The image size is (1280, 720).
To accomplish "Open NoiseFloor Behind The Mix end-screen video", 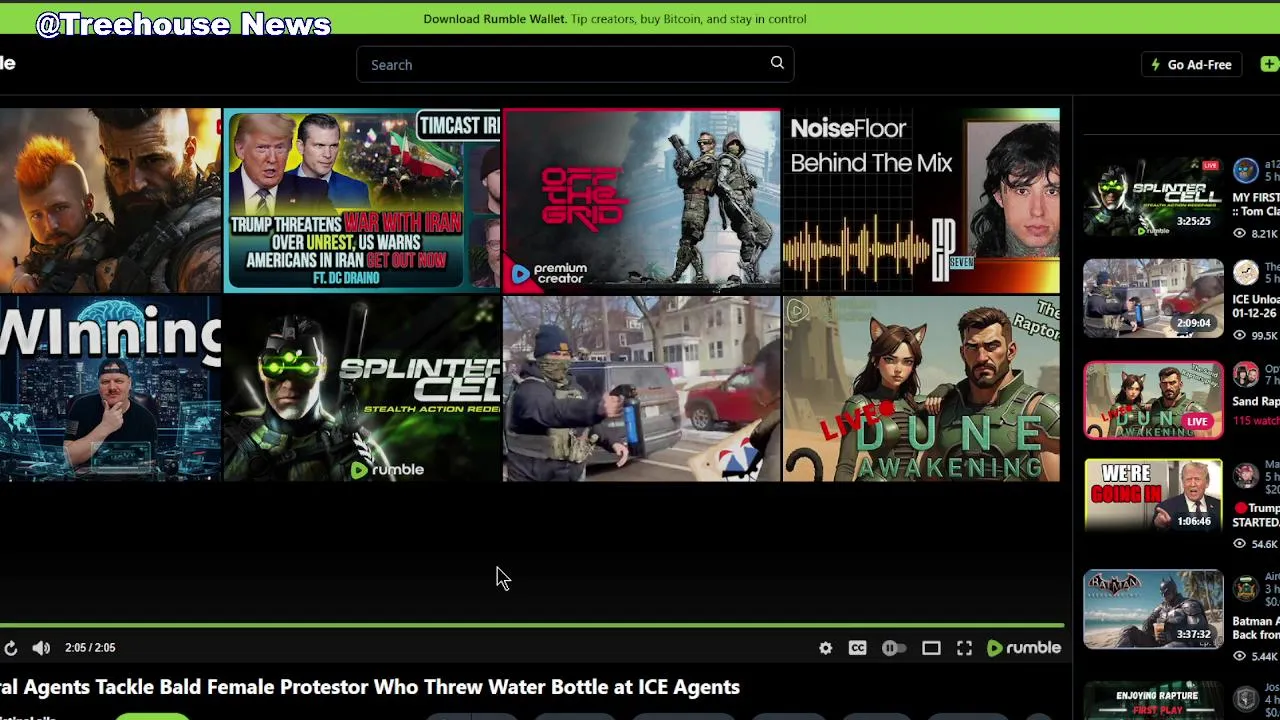I will 921,200.
